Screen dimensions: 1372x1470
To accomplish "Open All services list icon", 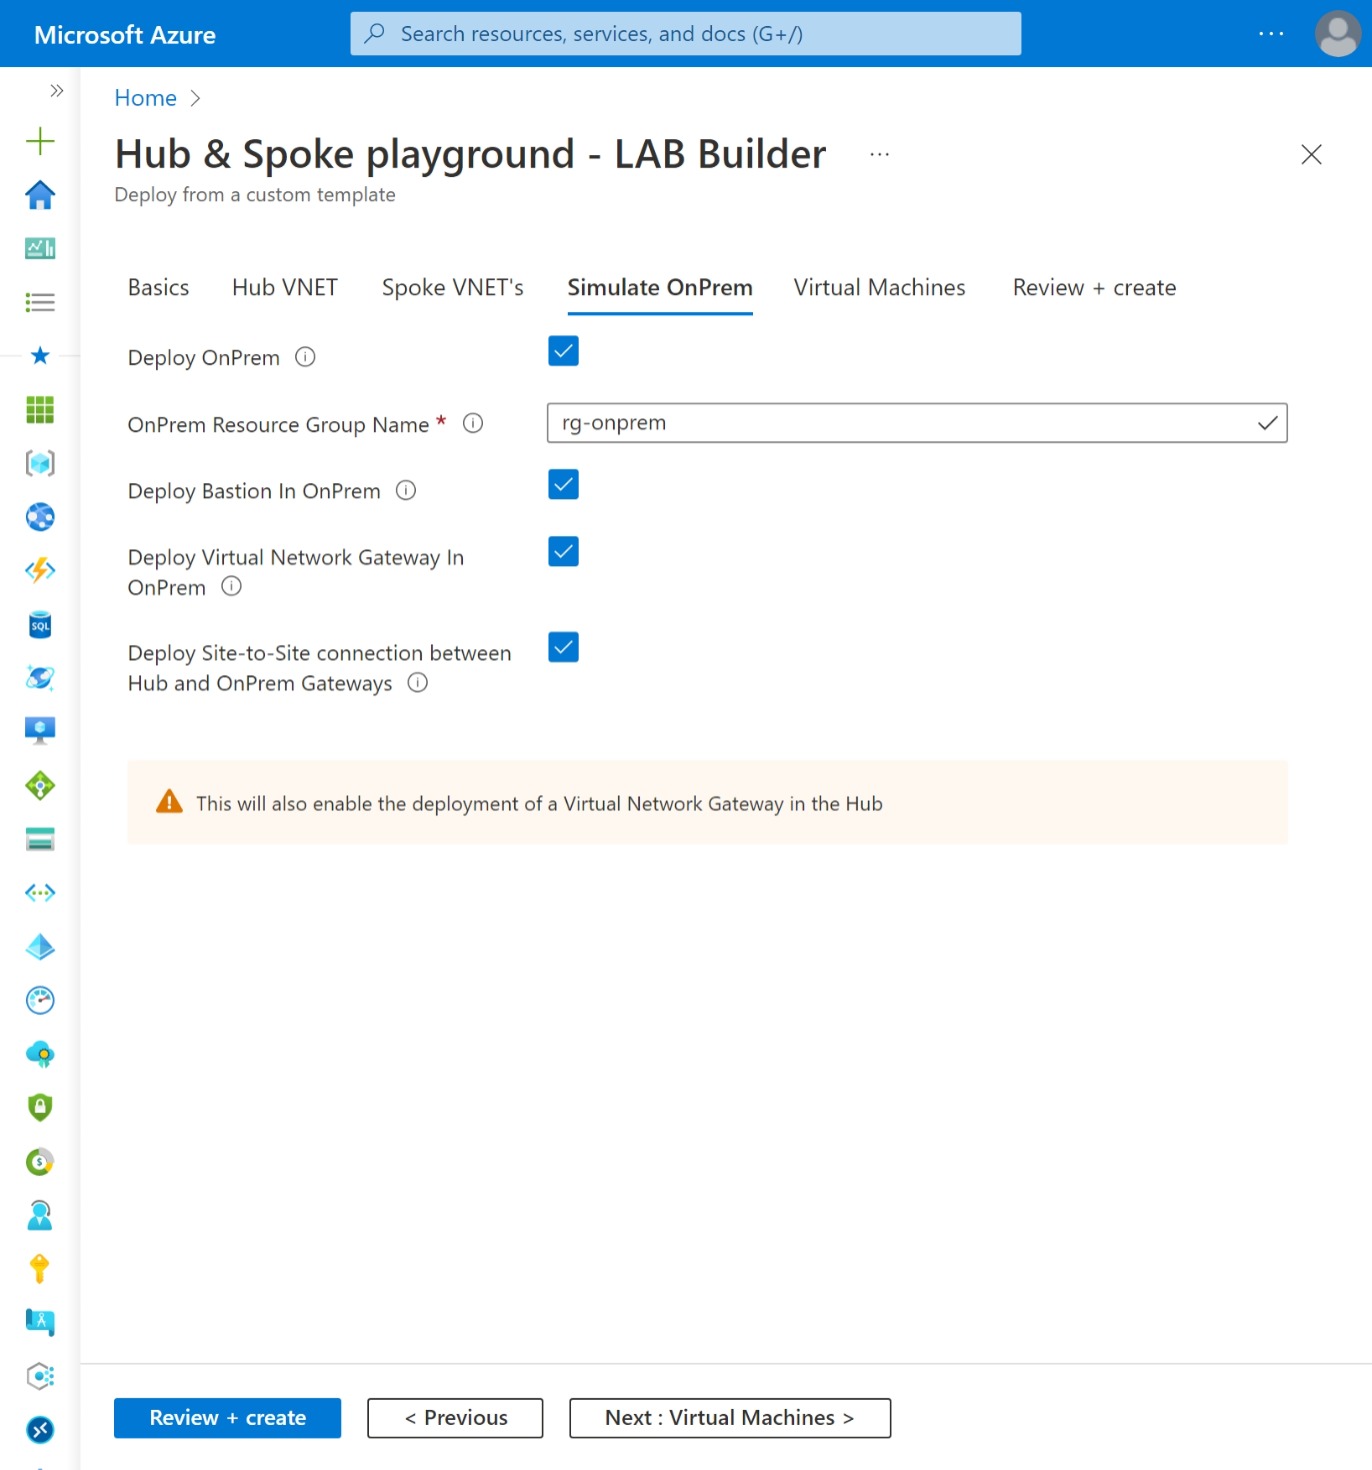I will pos(40,302).
